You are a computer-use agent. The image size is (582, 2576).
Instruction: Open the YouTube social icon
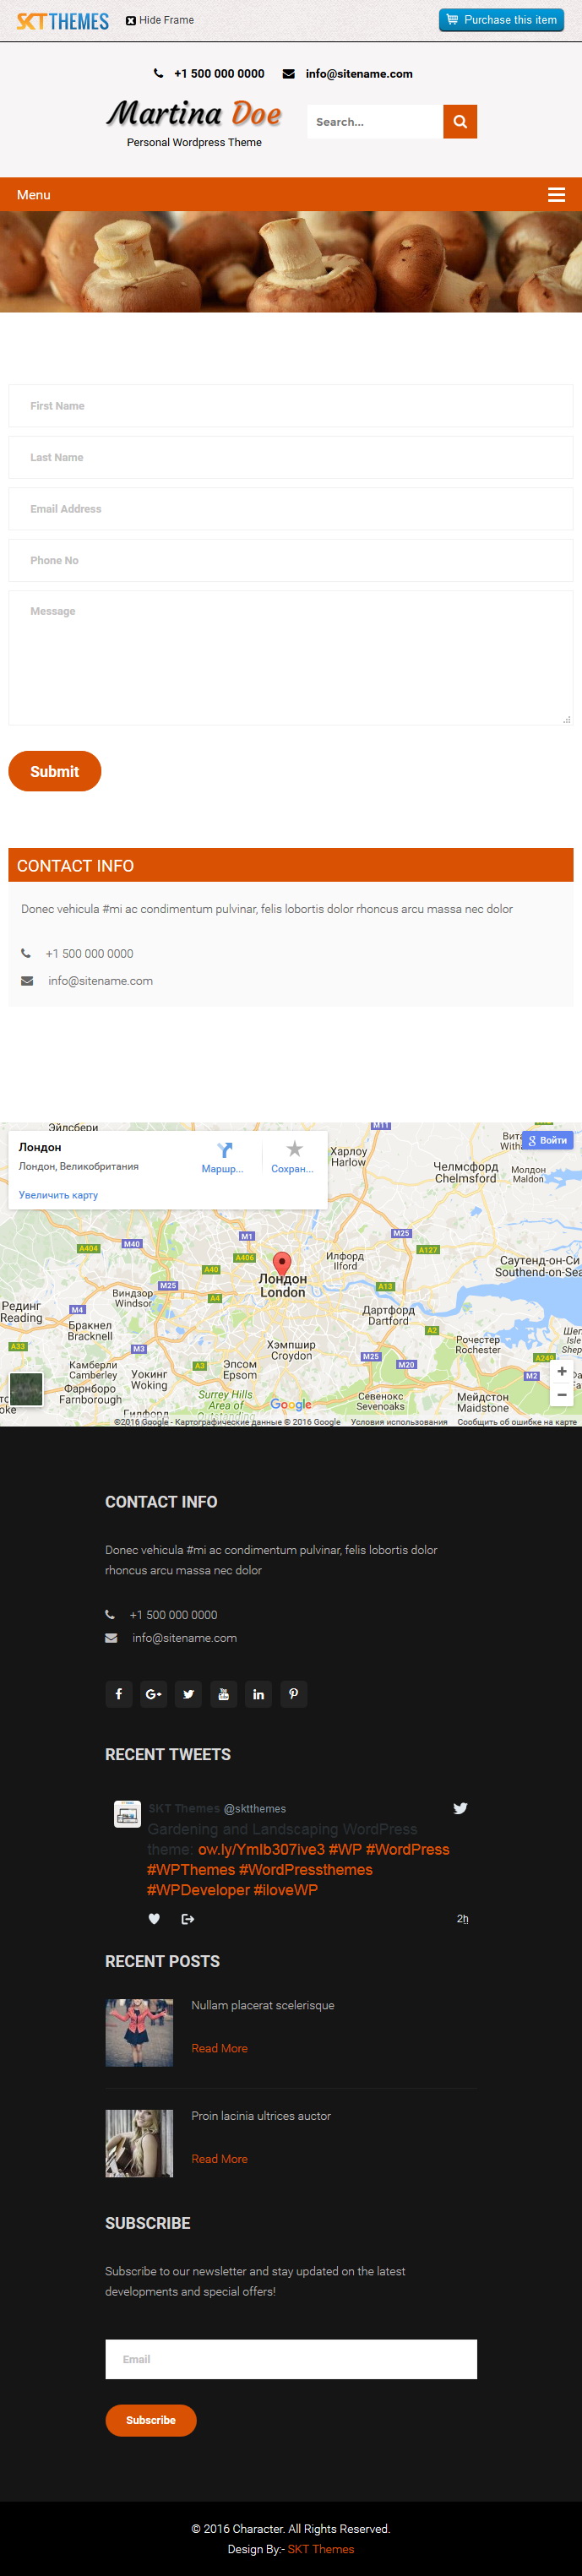pos(223,1694)
